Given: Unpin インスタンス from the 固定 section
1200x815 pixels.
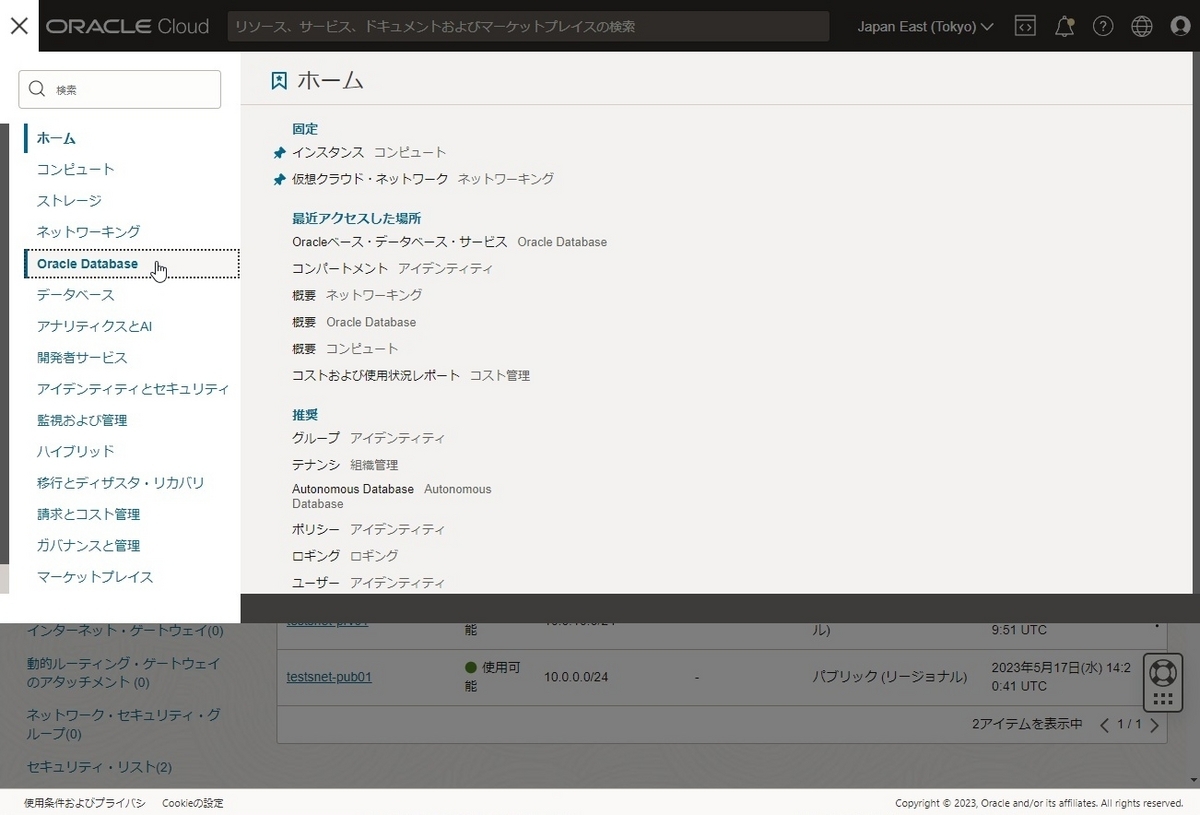Looking at the screenshot, I should click(279, 152).
